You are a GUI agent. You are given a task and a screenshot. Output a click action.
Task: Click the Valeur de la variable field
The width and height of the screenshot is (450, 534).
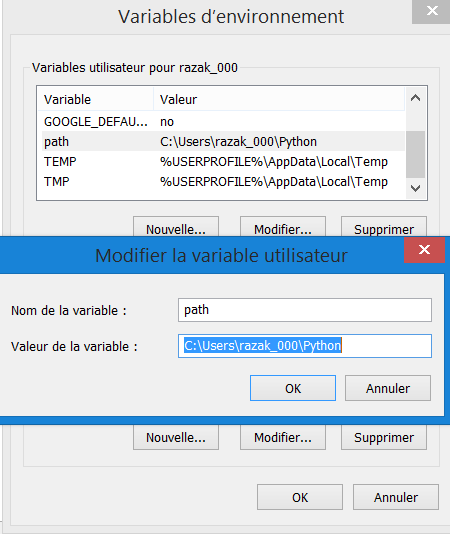[x=305, y=346]
